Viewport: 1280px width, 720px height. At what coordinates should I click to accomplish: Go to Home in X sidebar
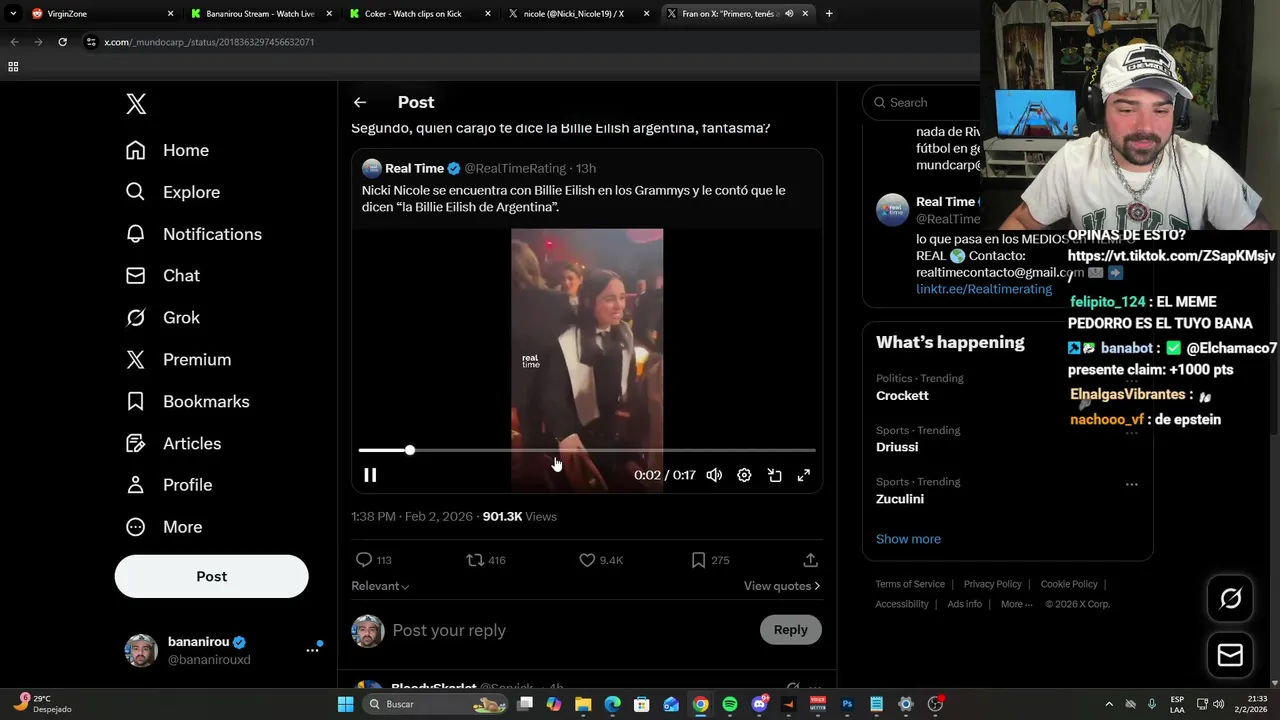167,150
